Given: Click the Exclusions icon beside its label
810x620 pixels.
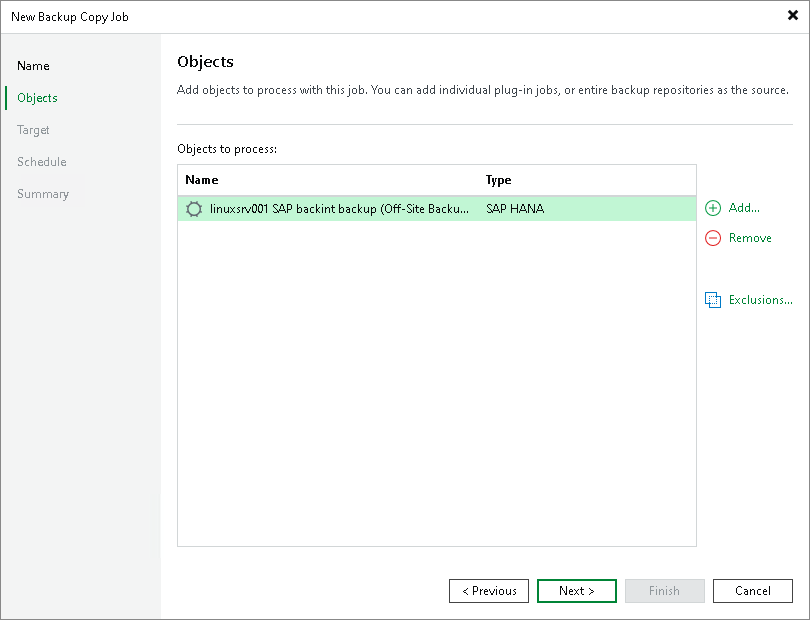Looking at the screenshot, I should (x=713, y=299).
